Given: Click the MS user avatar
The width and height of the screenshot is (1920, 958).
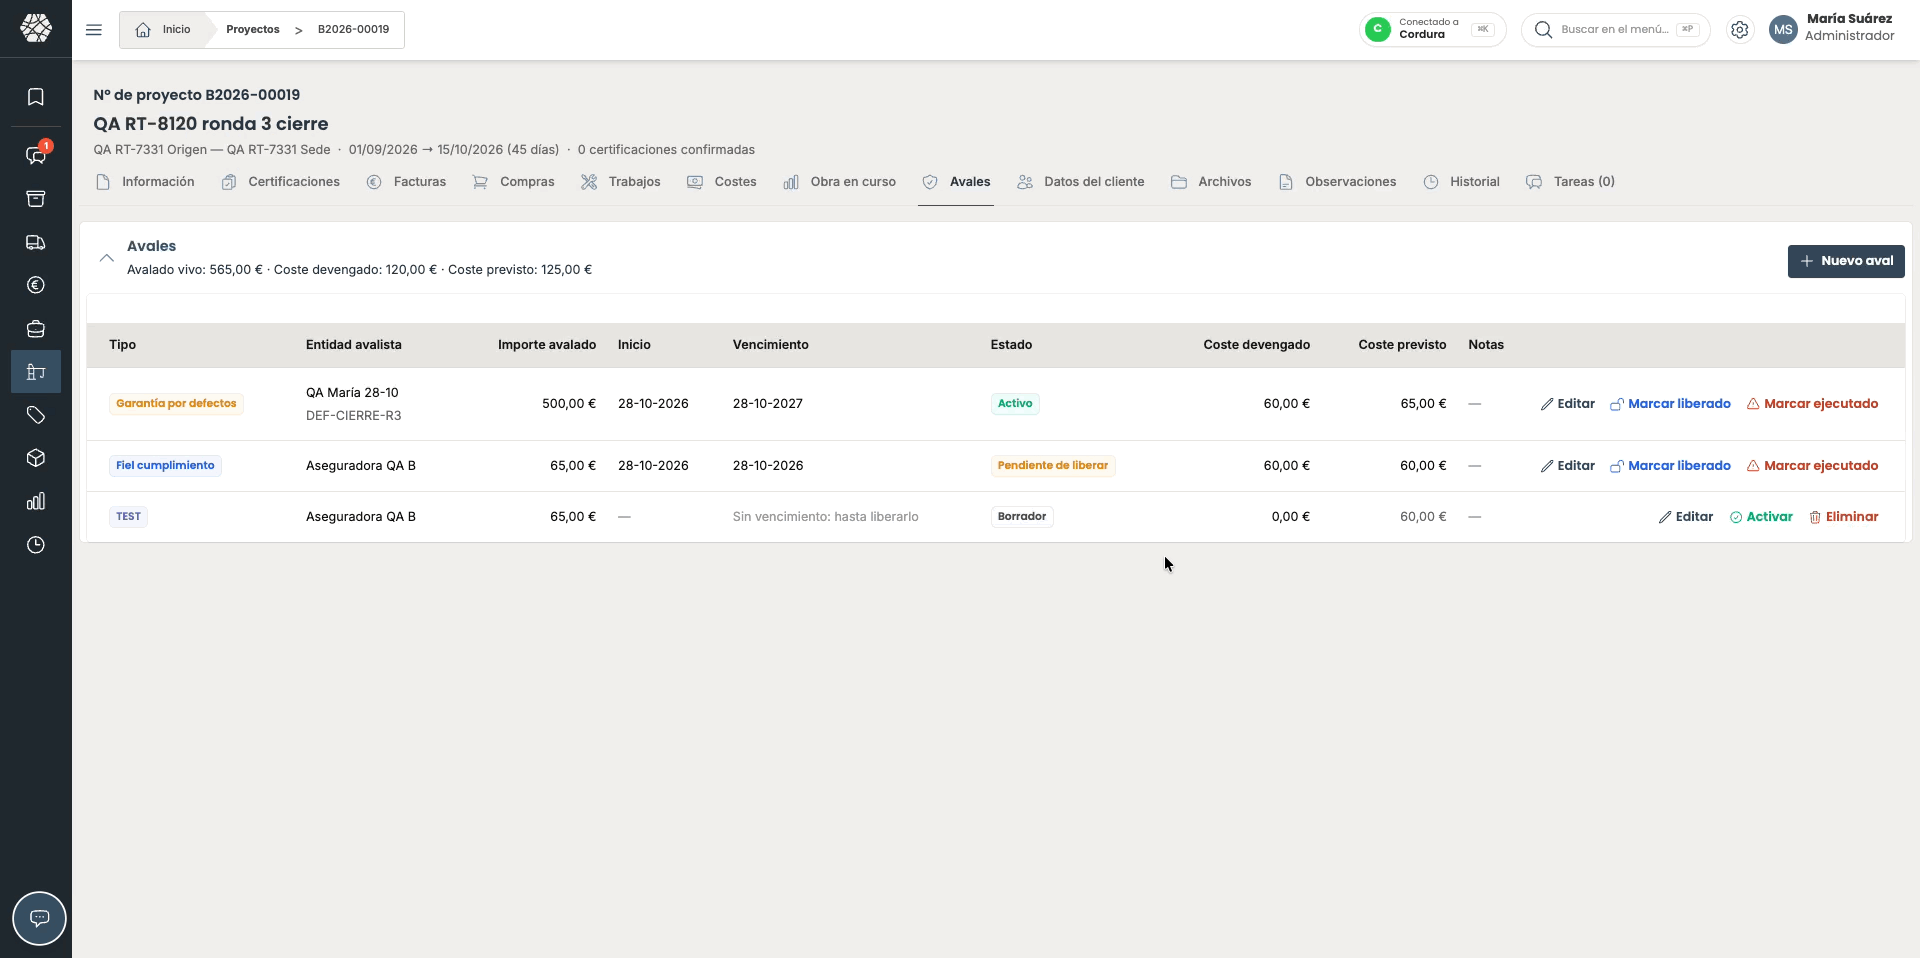Looking at the screenshot, I should tap(1783, 30).
